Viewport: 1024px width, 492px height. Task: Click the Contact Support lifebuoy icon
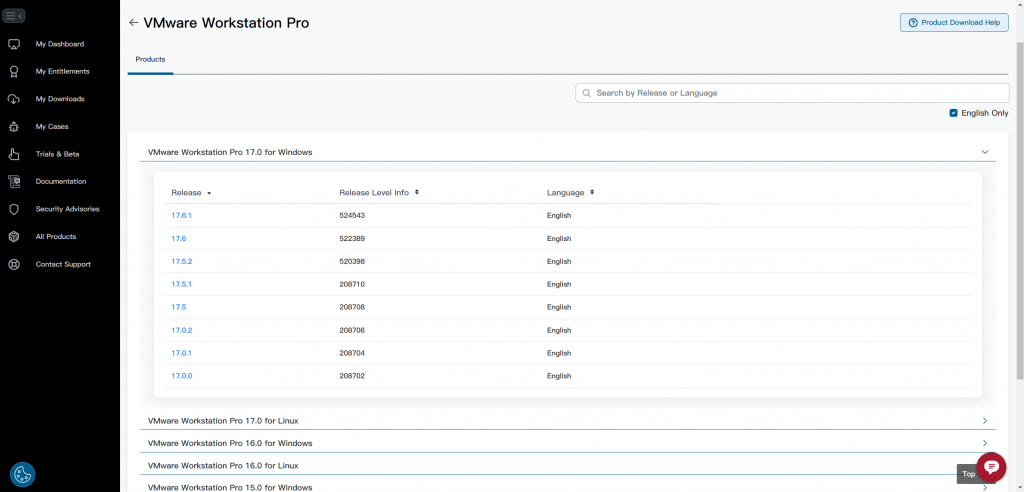pyautogui.click(x=14, y=265)
